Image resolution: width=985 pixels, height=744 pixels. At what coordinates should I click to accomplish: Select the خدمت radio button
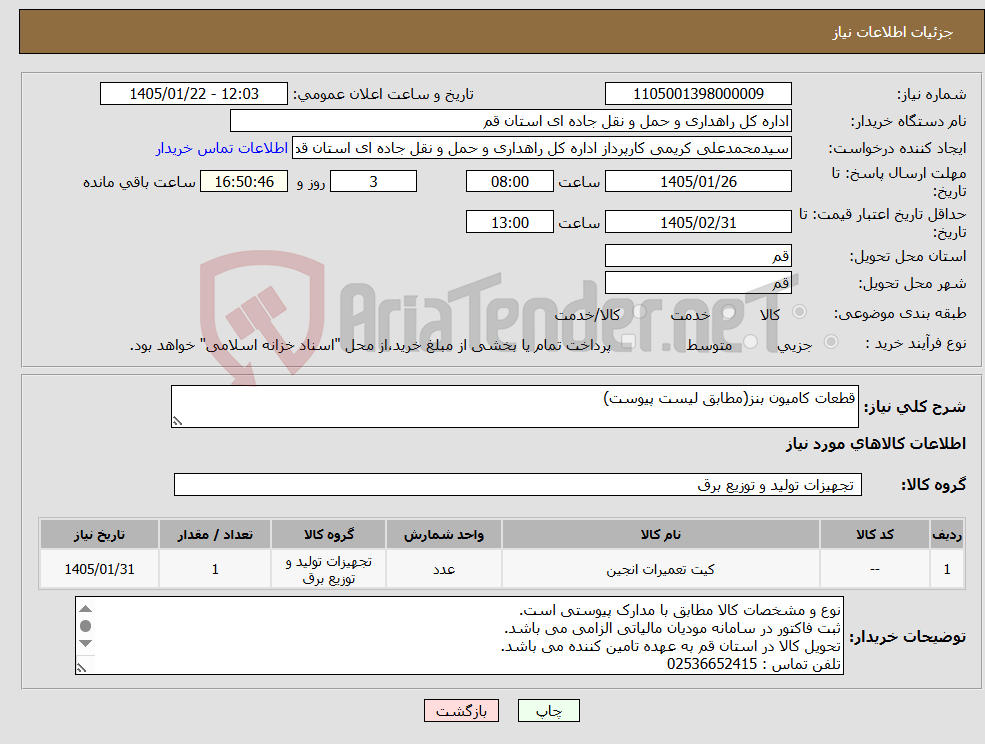tap(728, 312)
